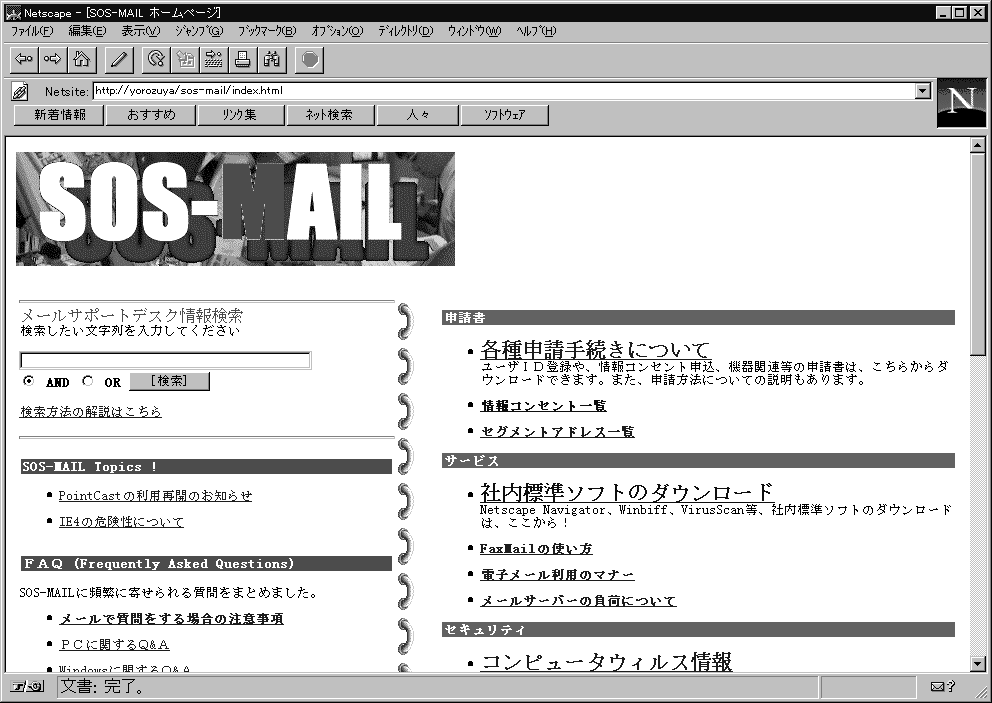This screenshot has height=703, width=992.
Task: Print the page with the printer icon
Action: 243,59
